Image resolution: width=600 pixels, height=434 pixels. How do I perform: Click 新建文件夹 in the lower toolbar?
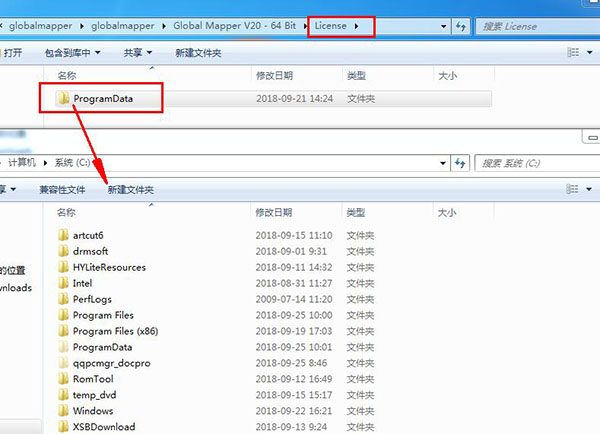click(x=130, y=189)
